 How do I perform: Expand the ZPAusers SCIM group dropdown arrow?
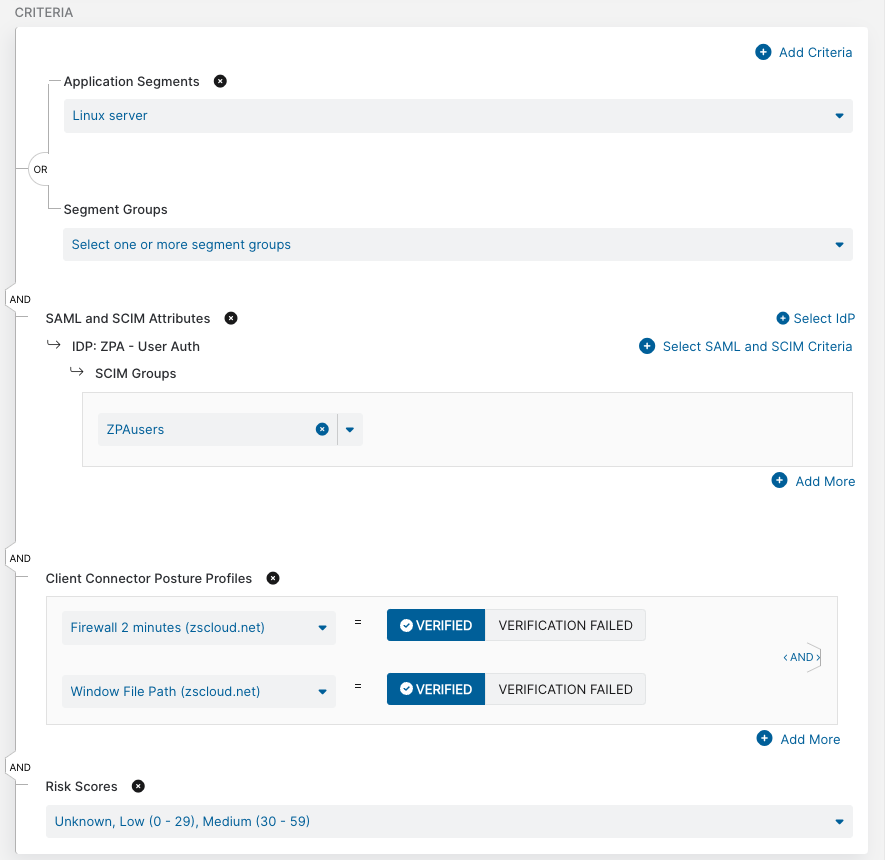point(350,430)
